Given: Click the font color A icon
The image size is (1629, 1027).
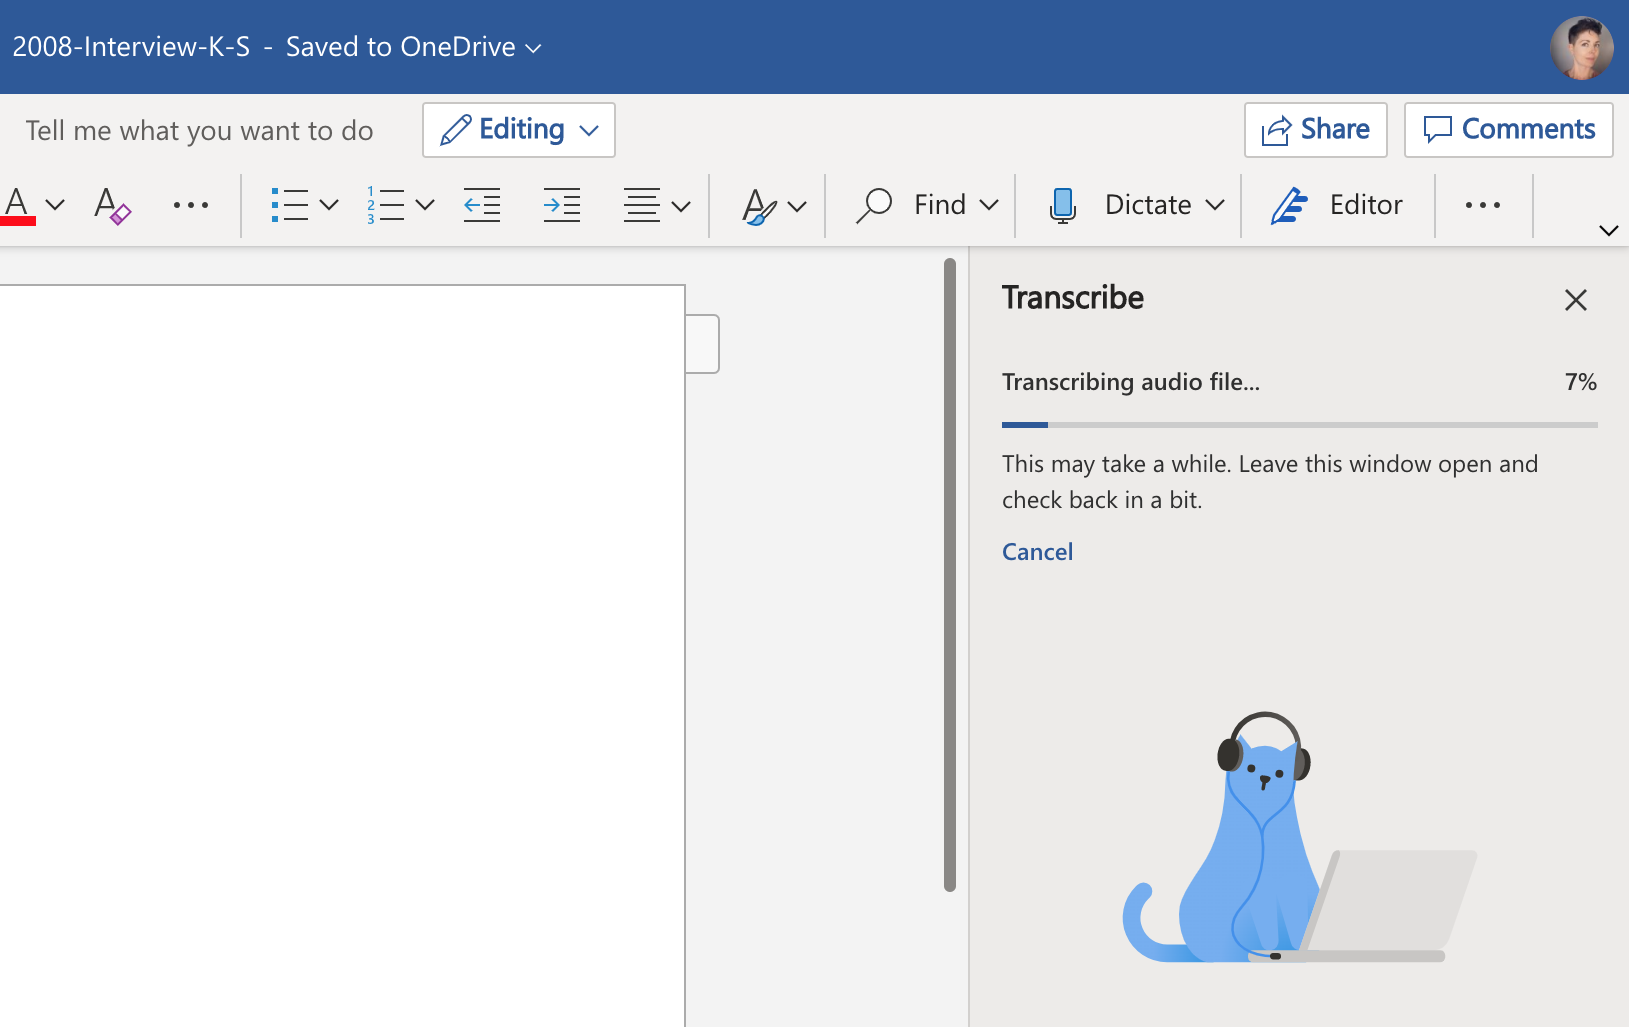Looking at the screenshot, I should pos(18,205).
